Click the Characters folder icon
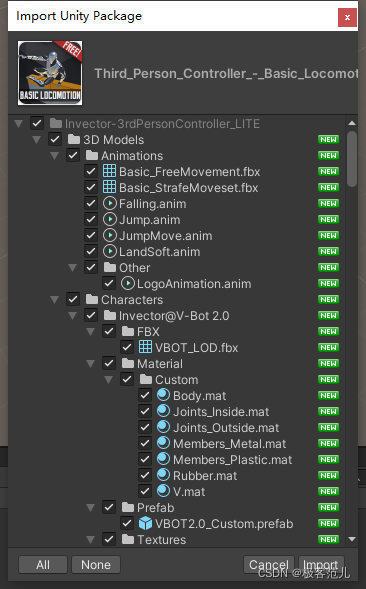This screenshot has height=589, width=366. (x=92, y=299)
